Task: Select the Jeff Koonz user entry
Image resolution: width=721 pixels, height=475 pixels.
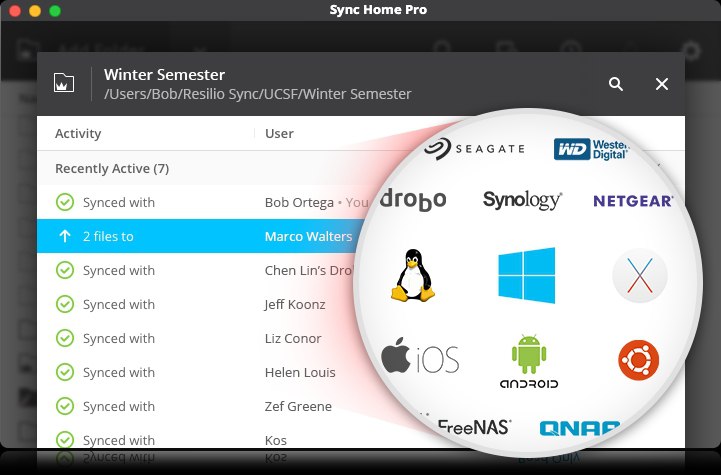Action: (x=295, y=304)
